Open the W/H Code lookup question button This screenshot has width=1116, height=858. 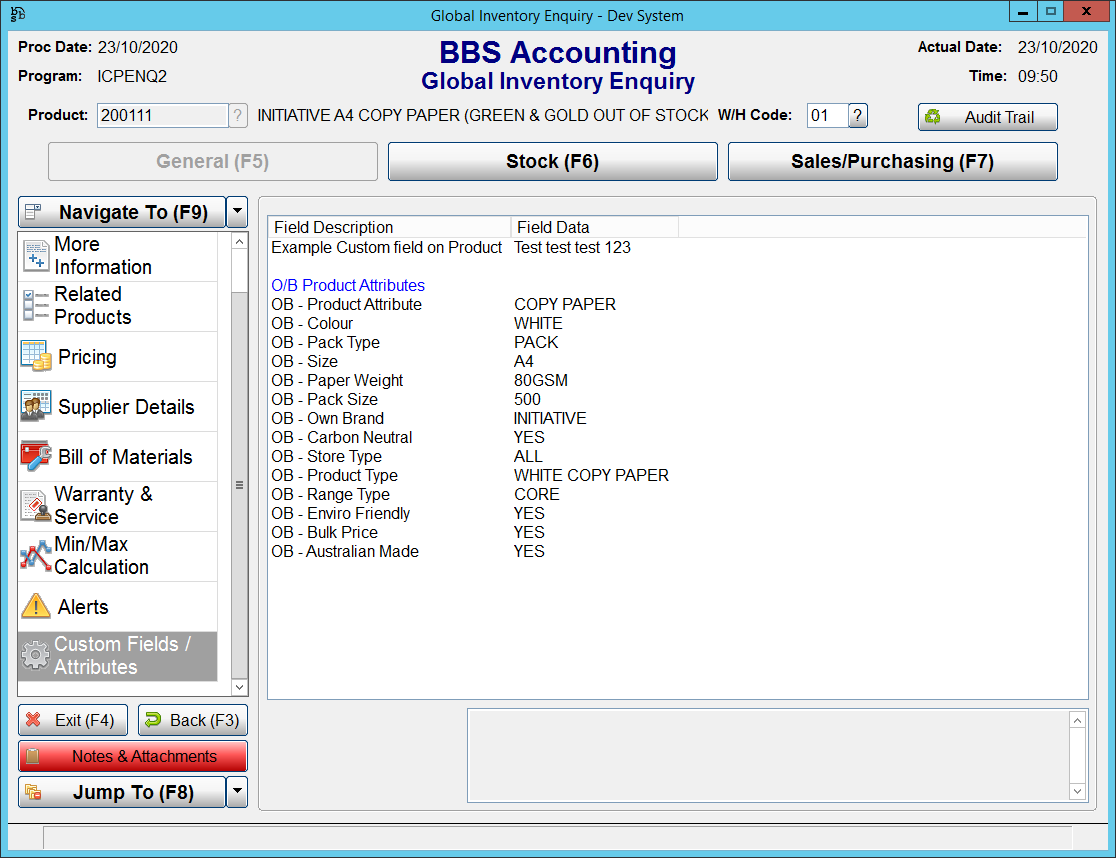tap(858, 116)
